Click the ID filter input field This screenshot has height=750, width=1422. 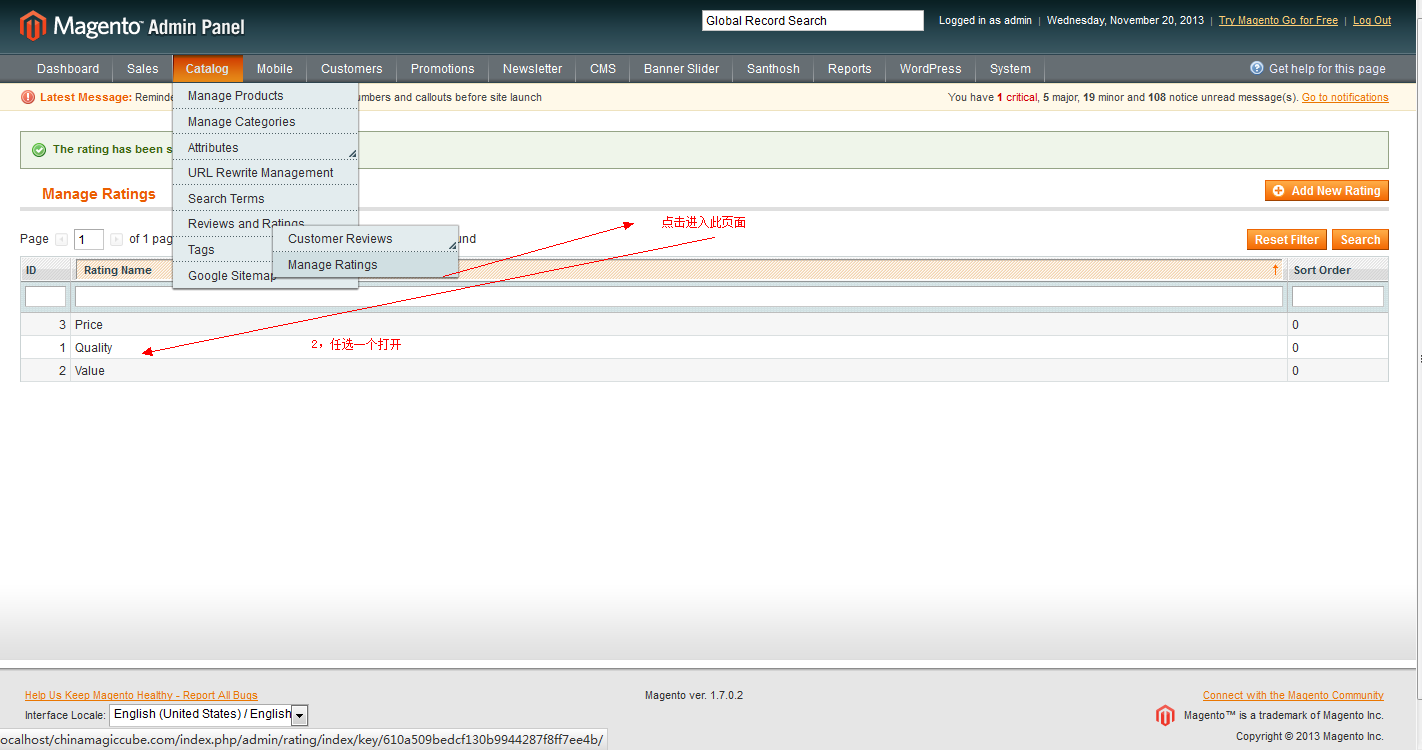point(45,297)
